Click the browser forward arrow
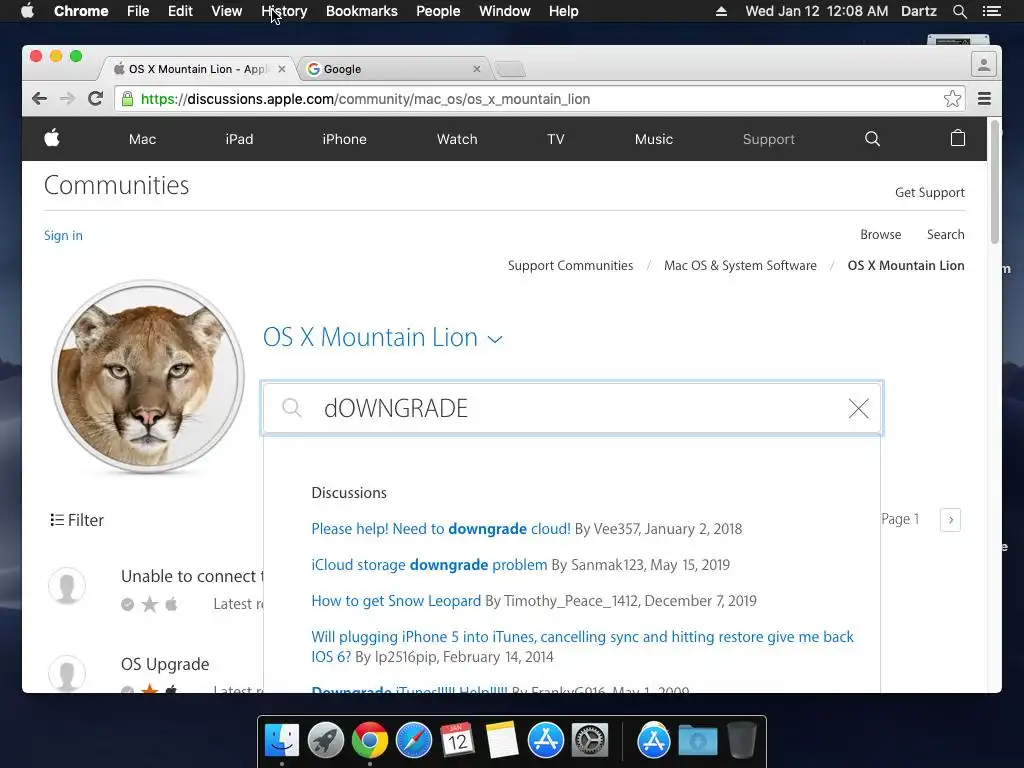The image size is (1024, 768). click(67, 99)
